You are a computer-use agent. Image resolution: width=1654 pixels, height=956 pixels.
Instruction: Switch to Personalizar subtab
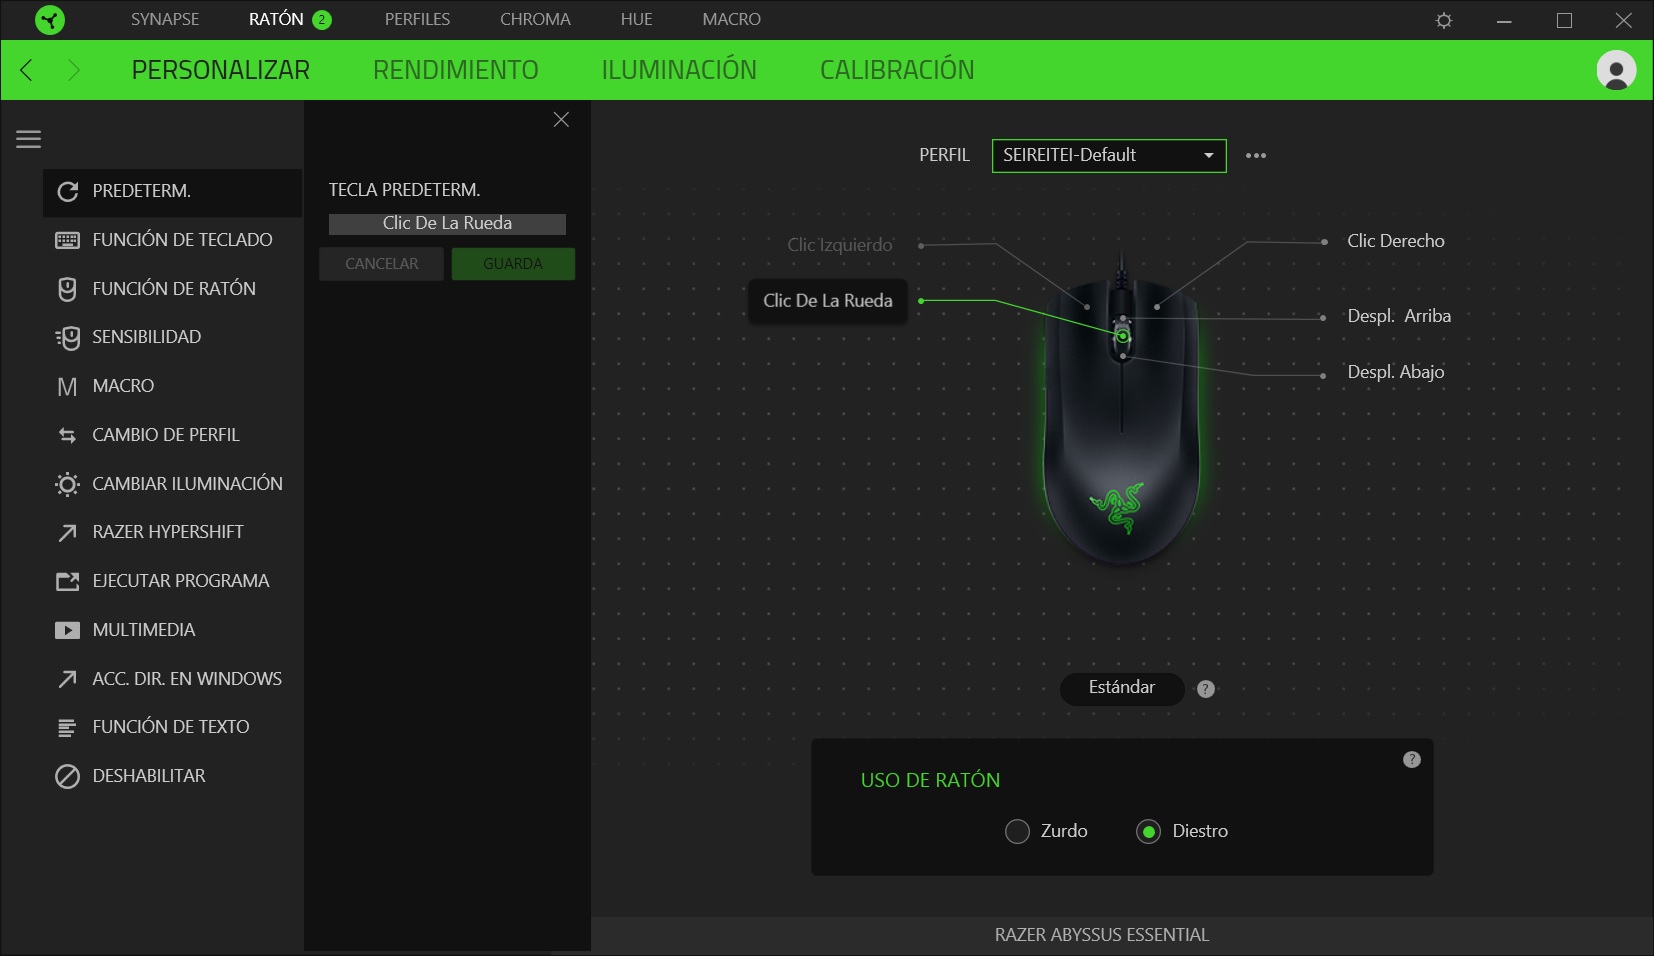tap(221, 70)
